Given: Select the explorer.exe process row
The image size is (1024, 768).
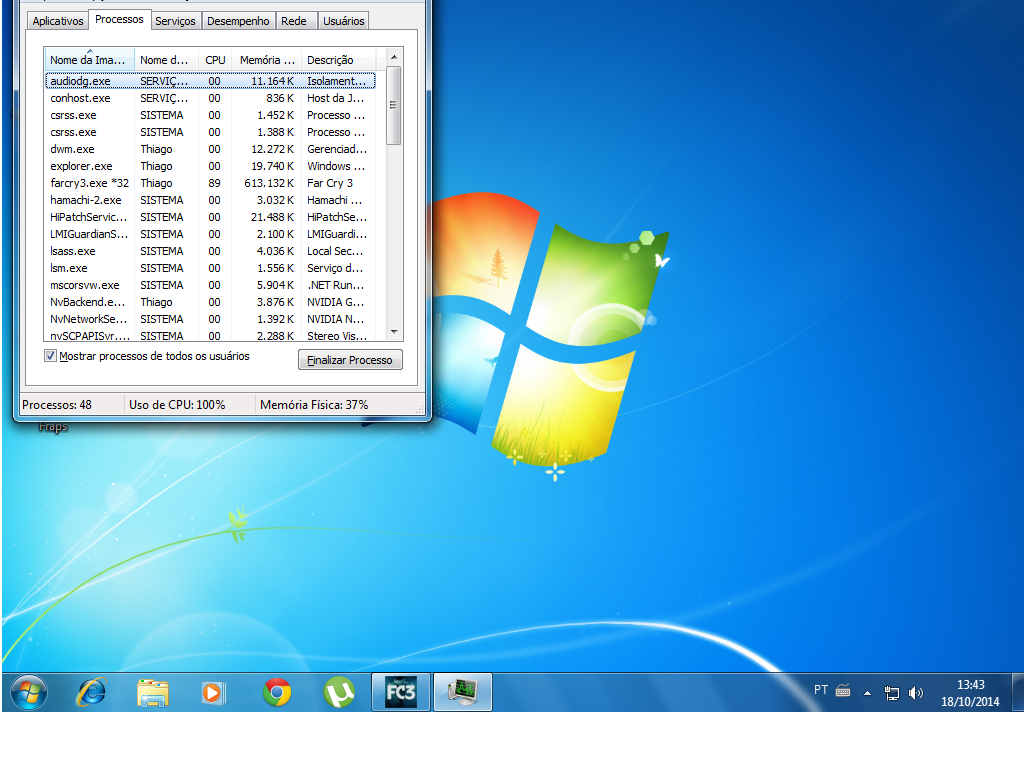Looking at the screenshot, I should coord(210,166).
